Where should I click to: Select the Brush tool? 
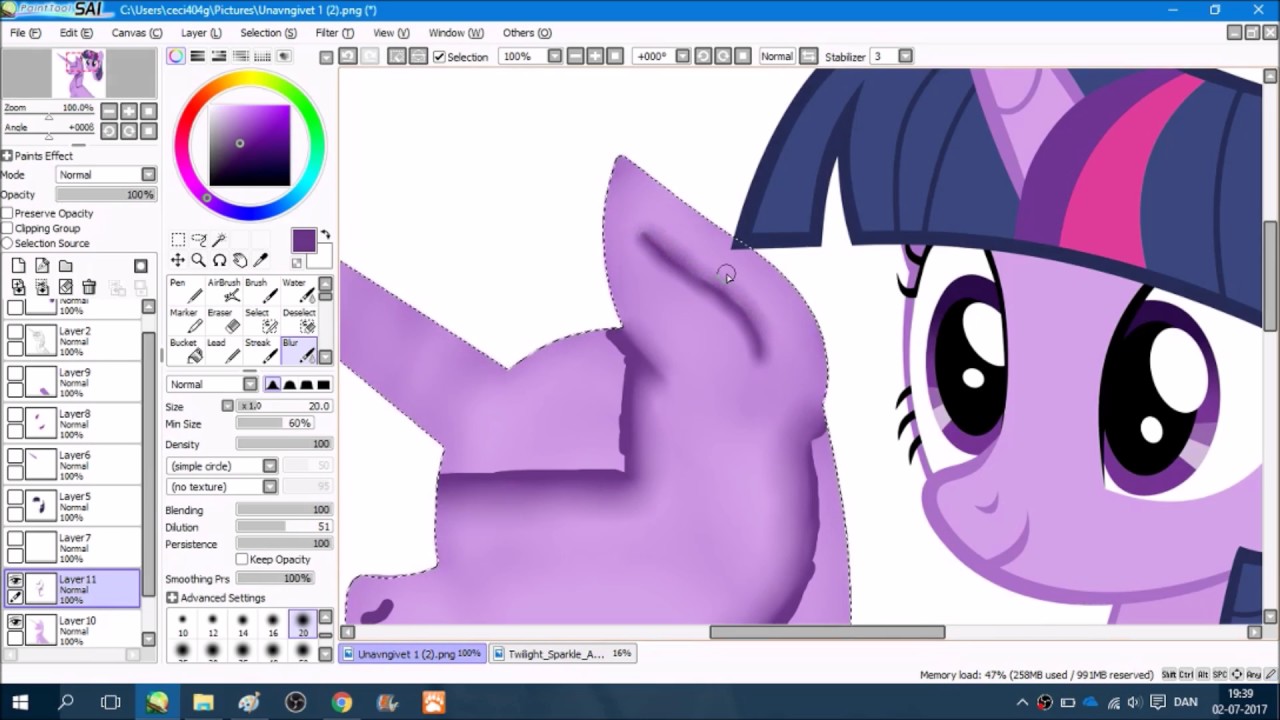262,290
